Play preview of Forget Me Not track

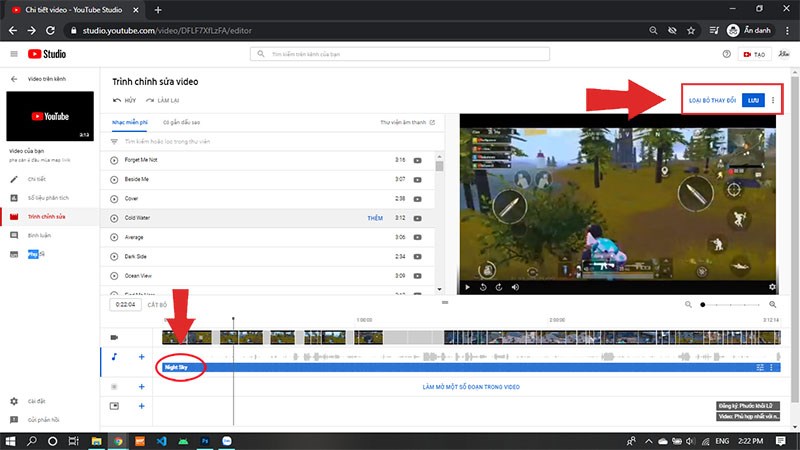pos(114,160)
